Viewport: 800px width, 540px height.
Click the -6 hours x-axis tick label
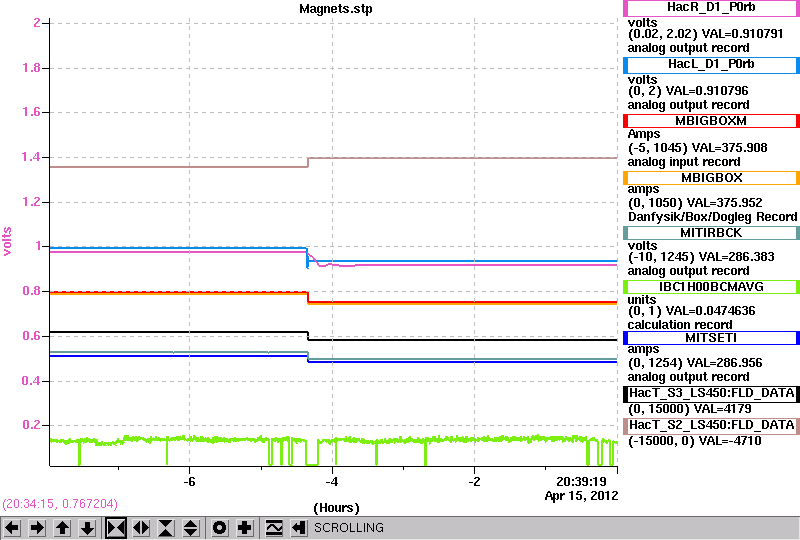click(189, 482)
